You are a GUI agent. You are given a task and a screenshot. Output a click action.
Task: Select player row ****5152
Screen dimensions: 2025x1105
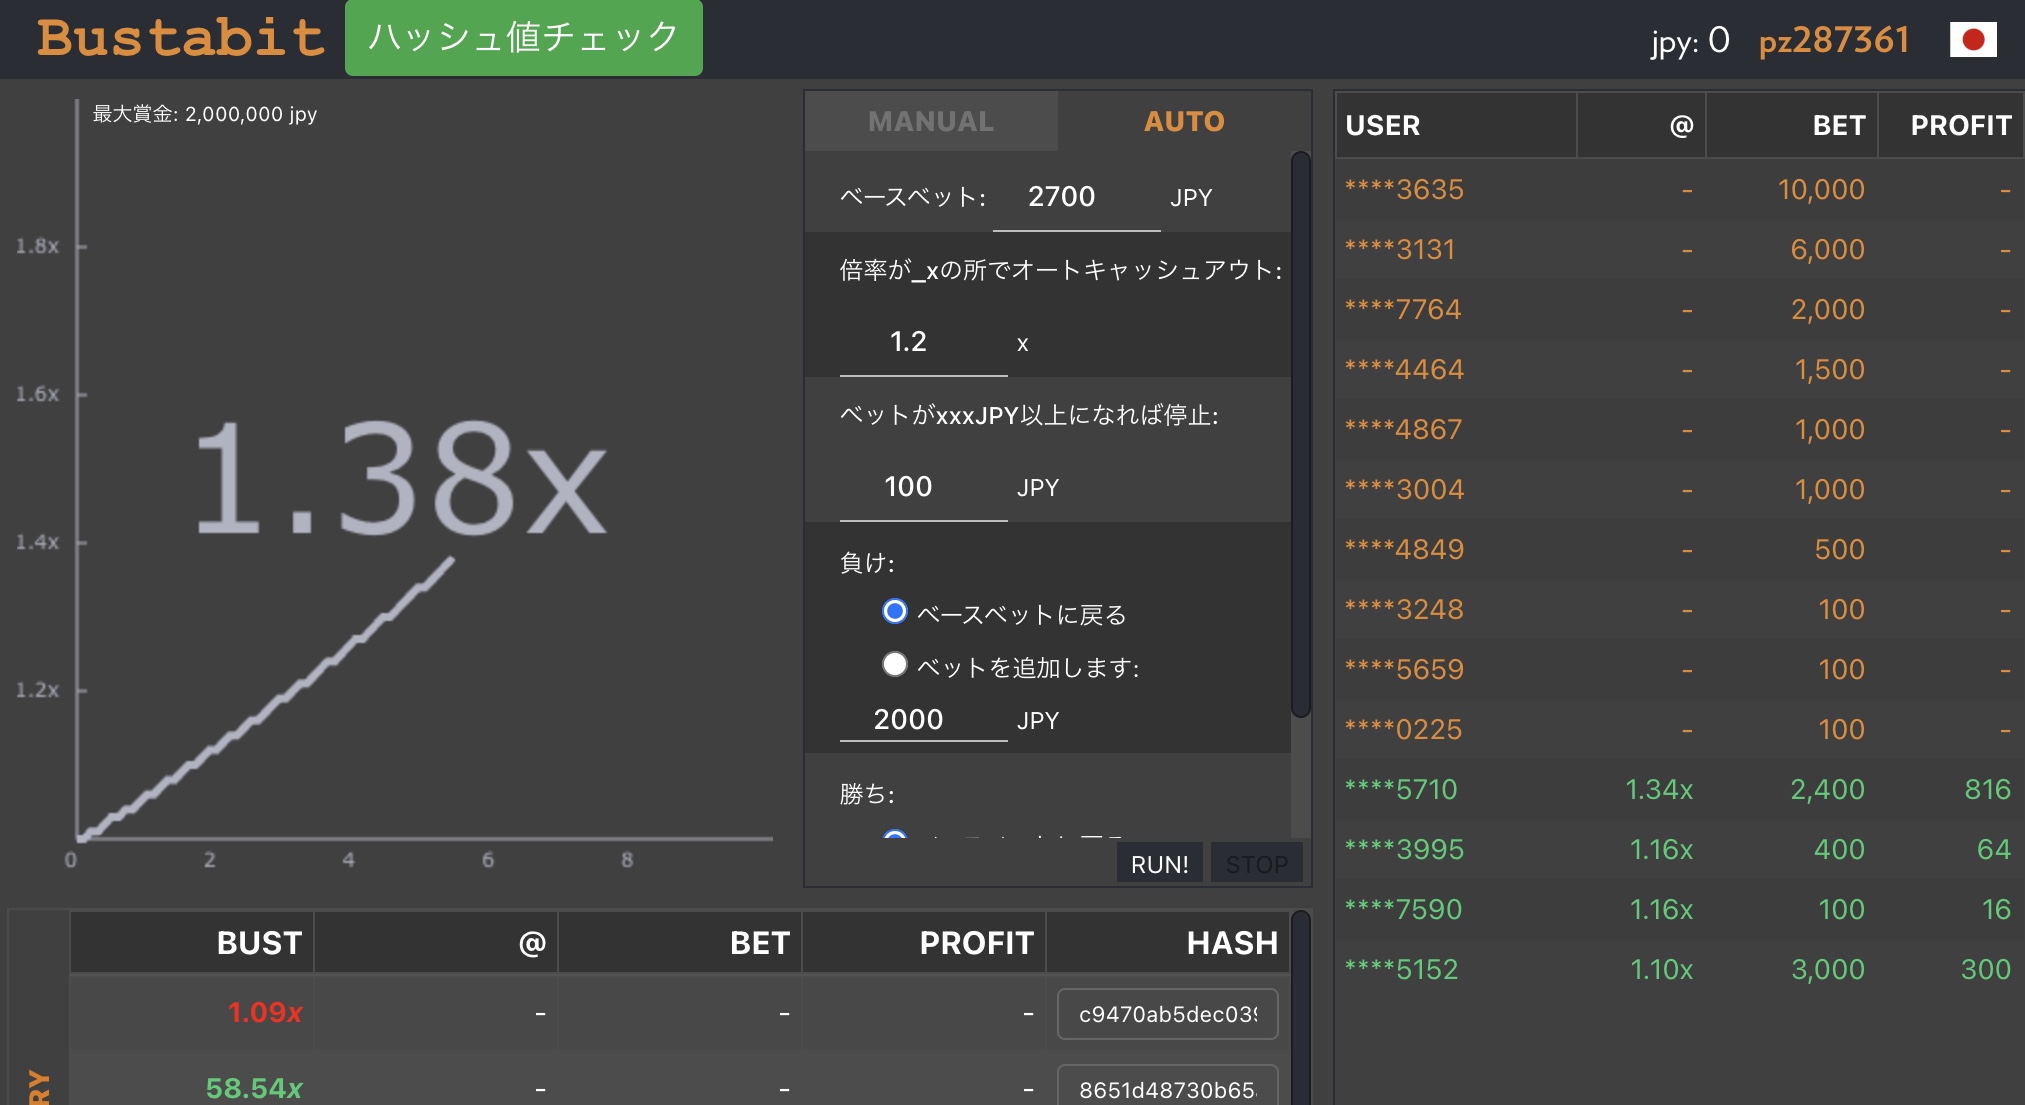coord(1680,969)
